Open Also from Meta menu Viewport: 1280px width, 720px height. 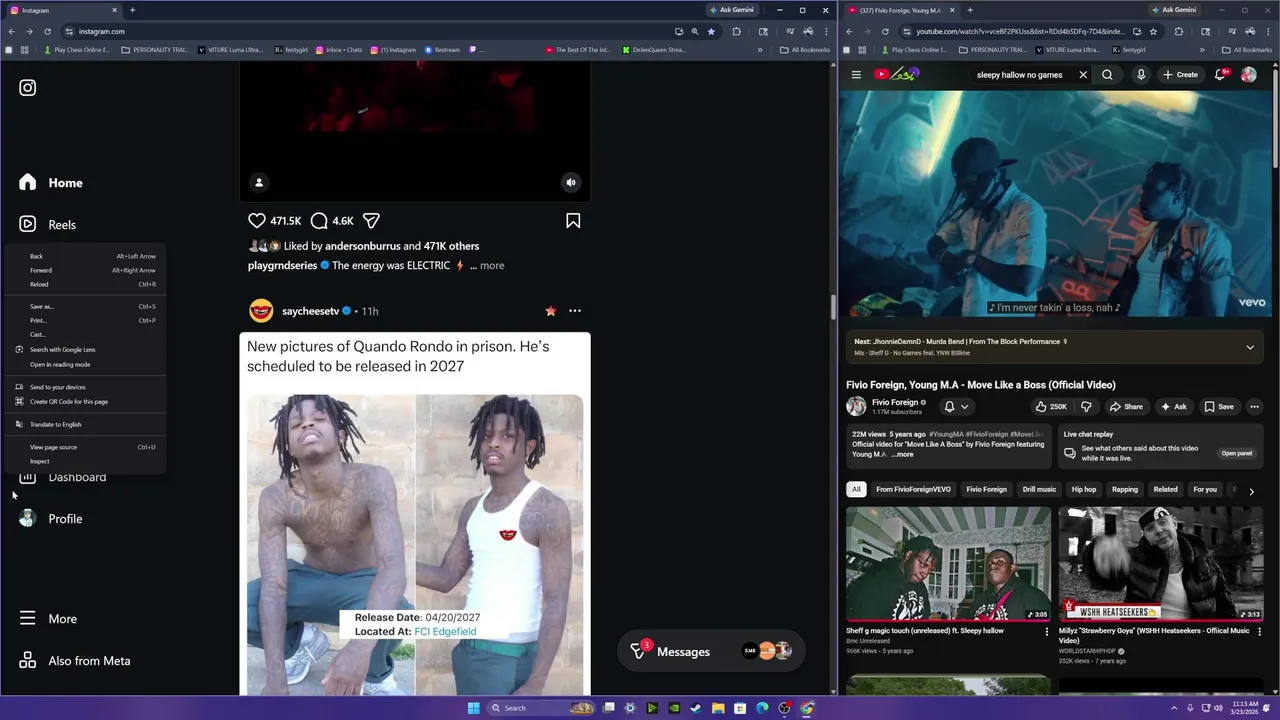(75, 661)
